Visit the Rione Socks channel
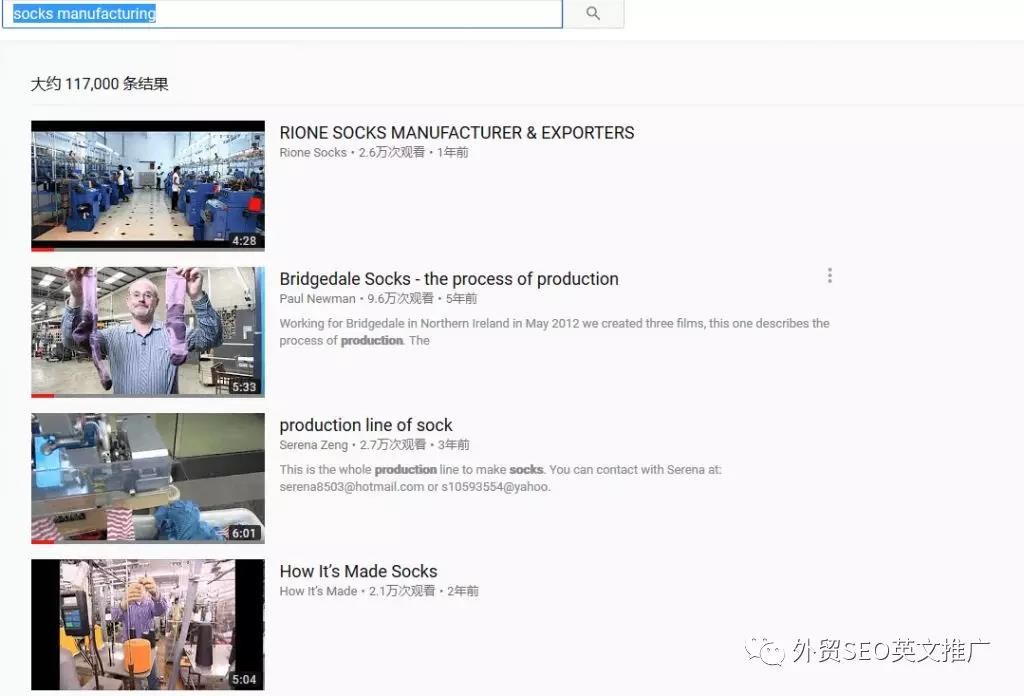The height and width of the screenshot is (696, 1024). click(x=313, y=153)
